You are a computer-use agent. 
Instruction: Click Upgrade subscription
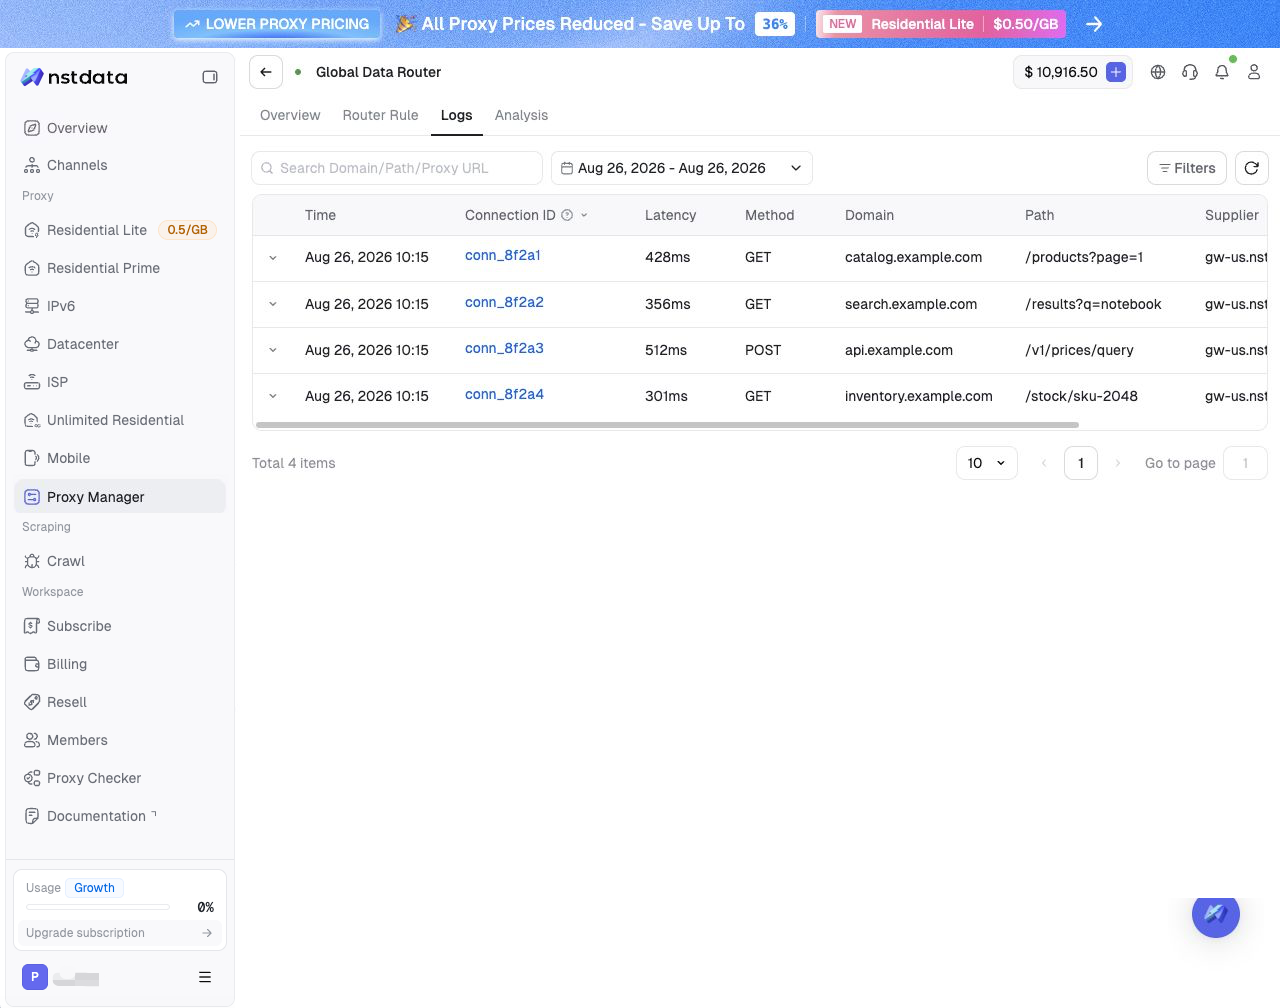click(x=120, y=933)
